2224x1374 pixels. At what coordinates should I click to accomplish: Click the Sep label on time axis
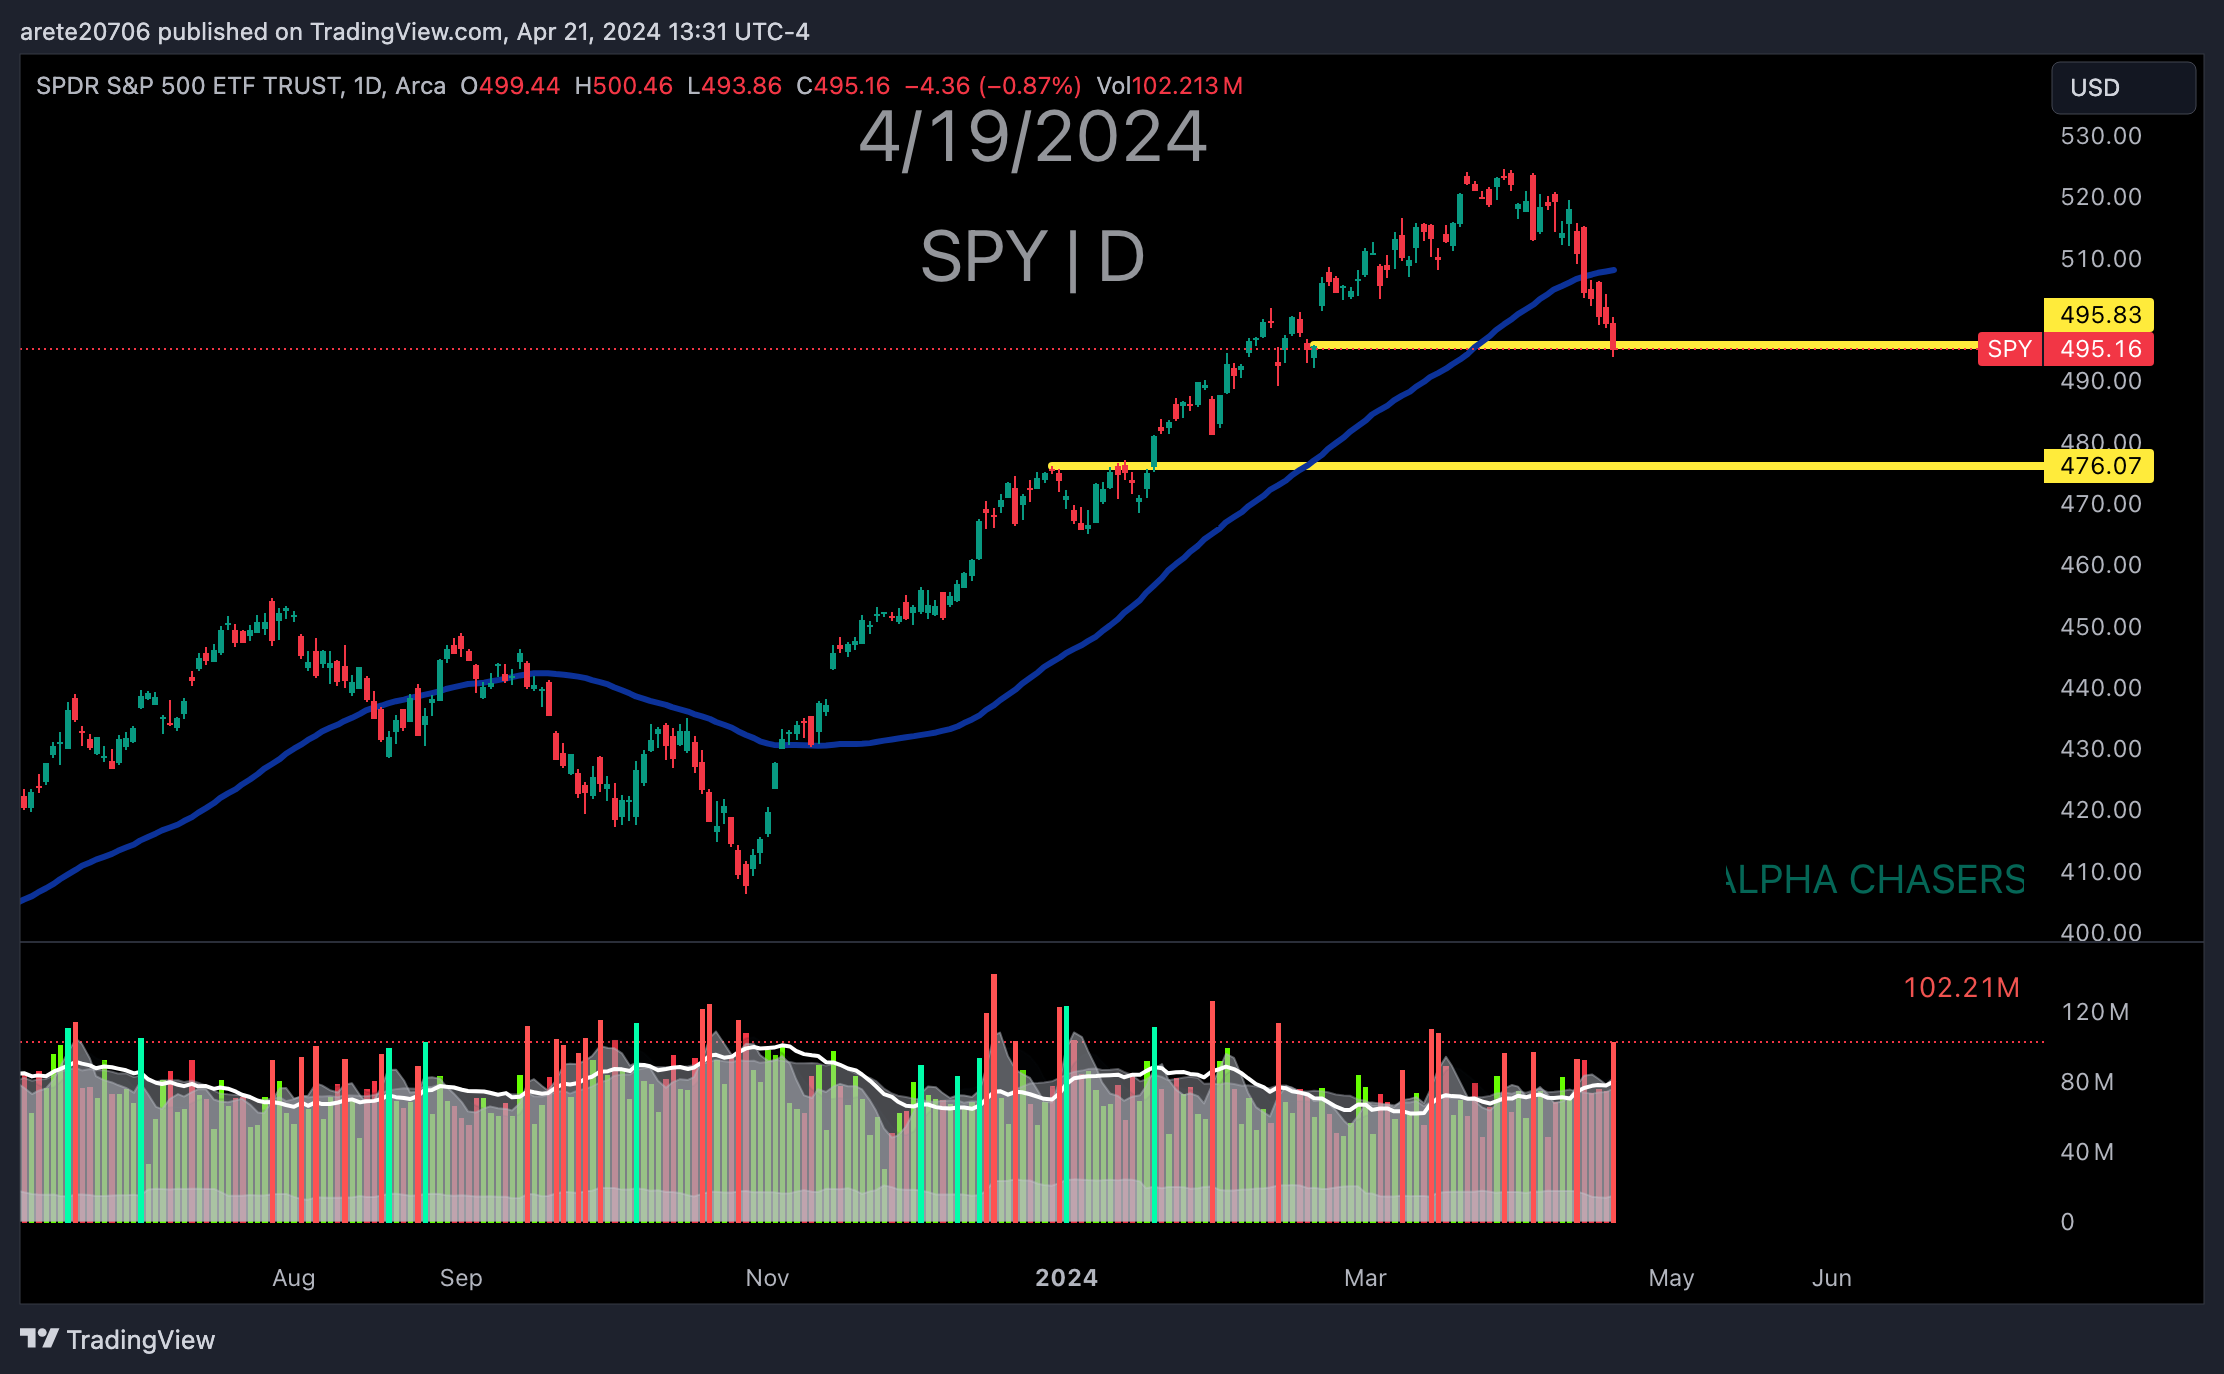pyautogui.click(x=461, y=1278)
